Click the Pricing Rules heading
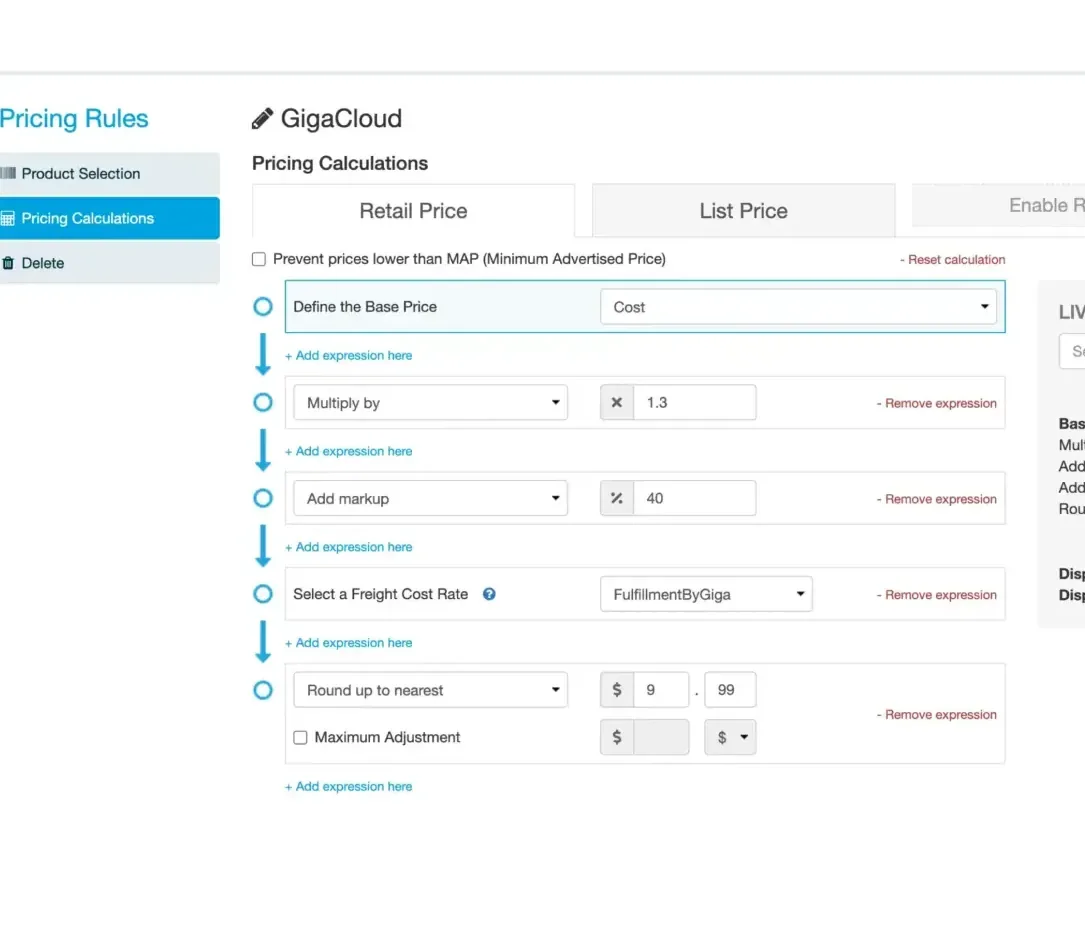This screenshot has height=927, width=1085. [x=74, y=119]
